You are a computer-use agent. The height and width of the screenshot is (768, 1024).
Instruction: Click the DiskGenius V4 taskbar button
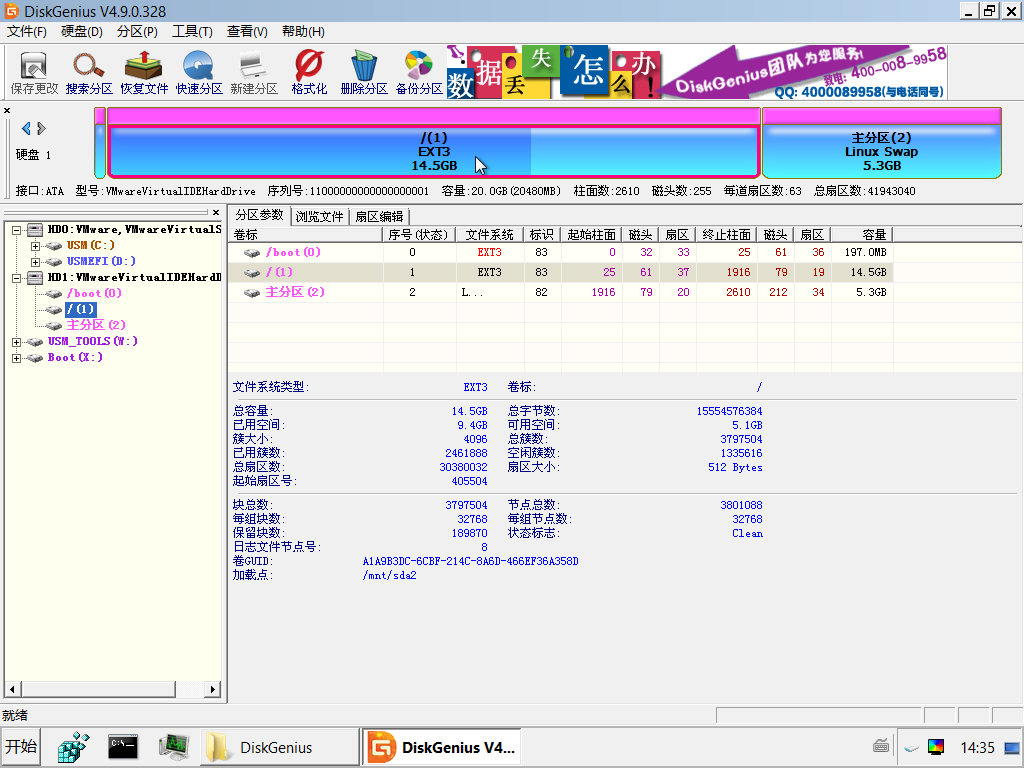(444, 747)
